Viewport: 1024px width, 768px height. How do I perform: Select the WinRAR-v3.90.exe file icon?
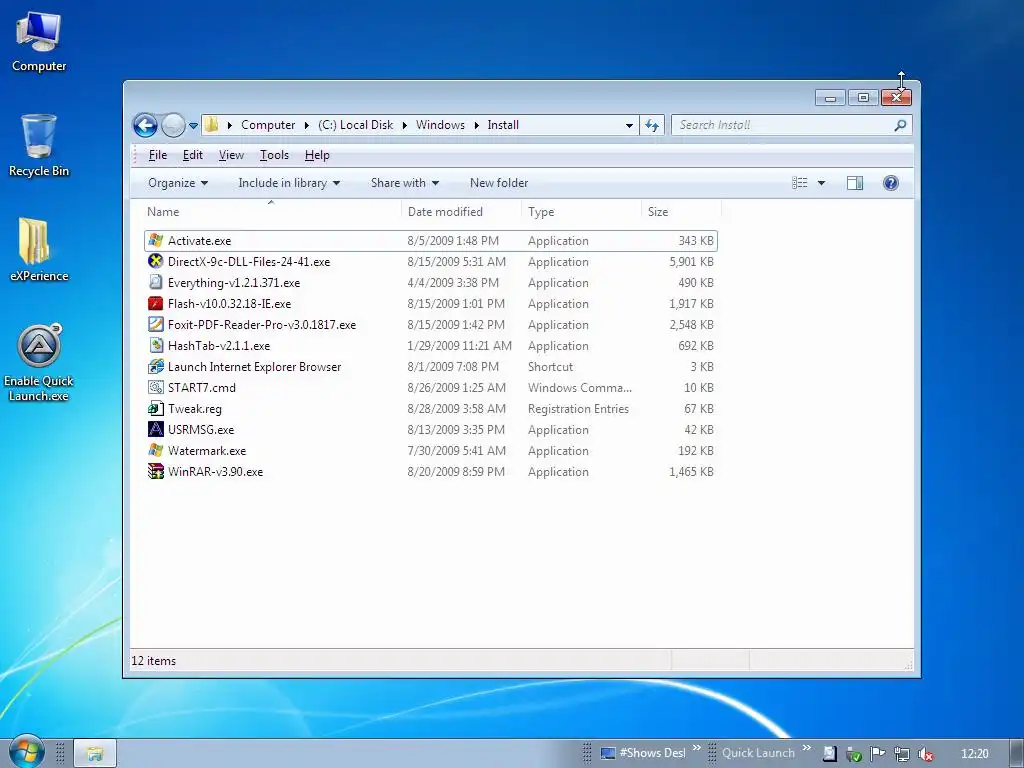click(155, 471)
